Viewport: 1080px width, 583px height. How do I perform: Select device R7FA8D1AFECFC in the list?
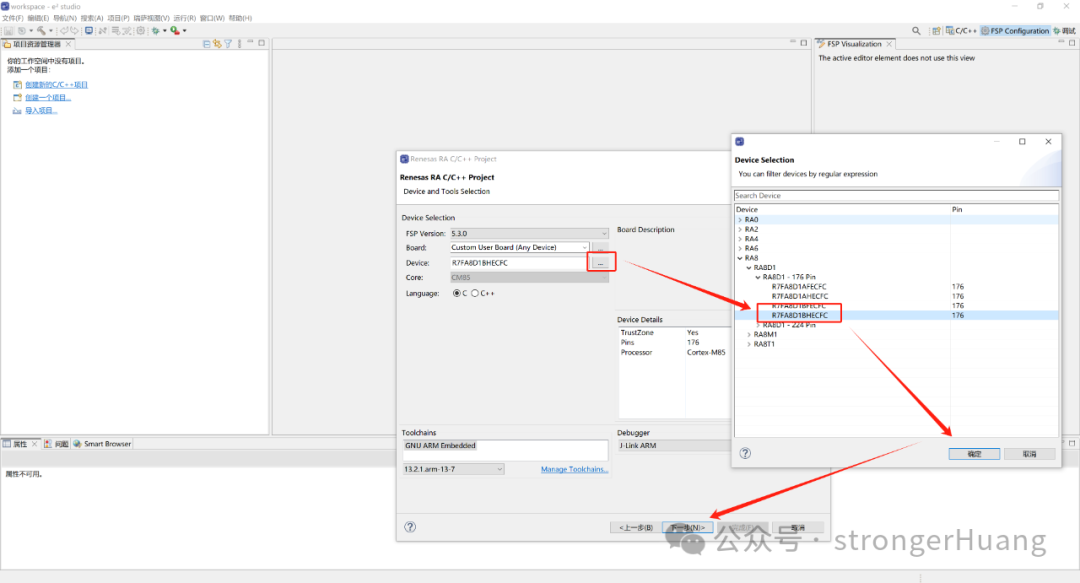click(799, 287)
